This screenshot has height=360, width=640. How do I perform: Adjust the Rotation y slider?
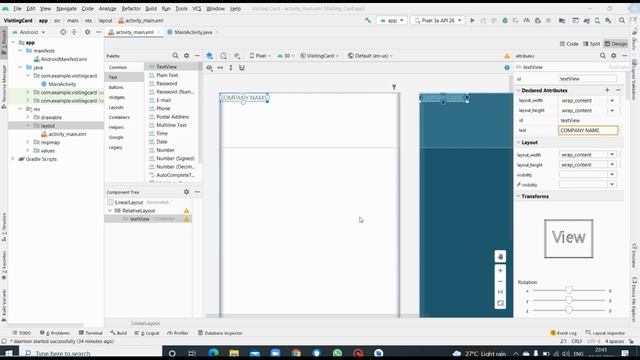[569, 300]
